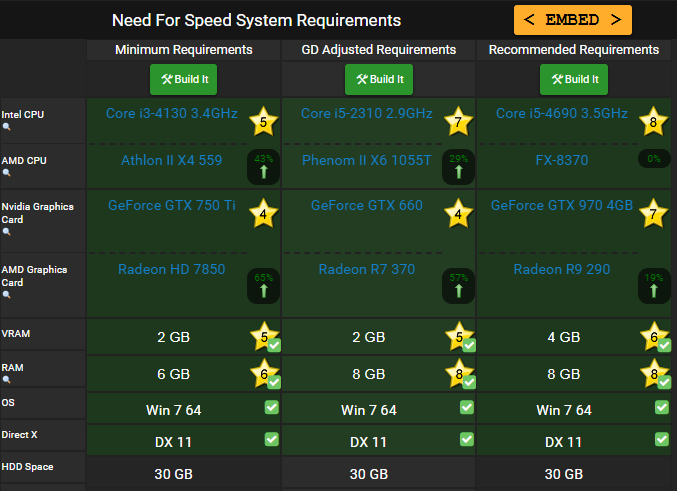Screen dimensions: 677x491
Task: Click star rating 5 beside Core i3-4130
Action: (x=263, y=121)
